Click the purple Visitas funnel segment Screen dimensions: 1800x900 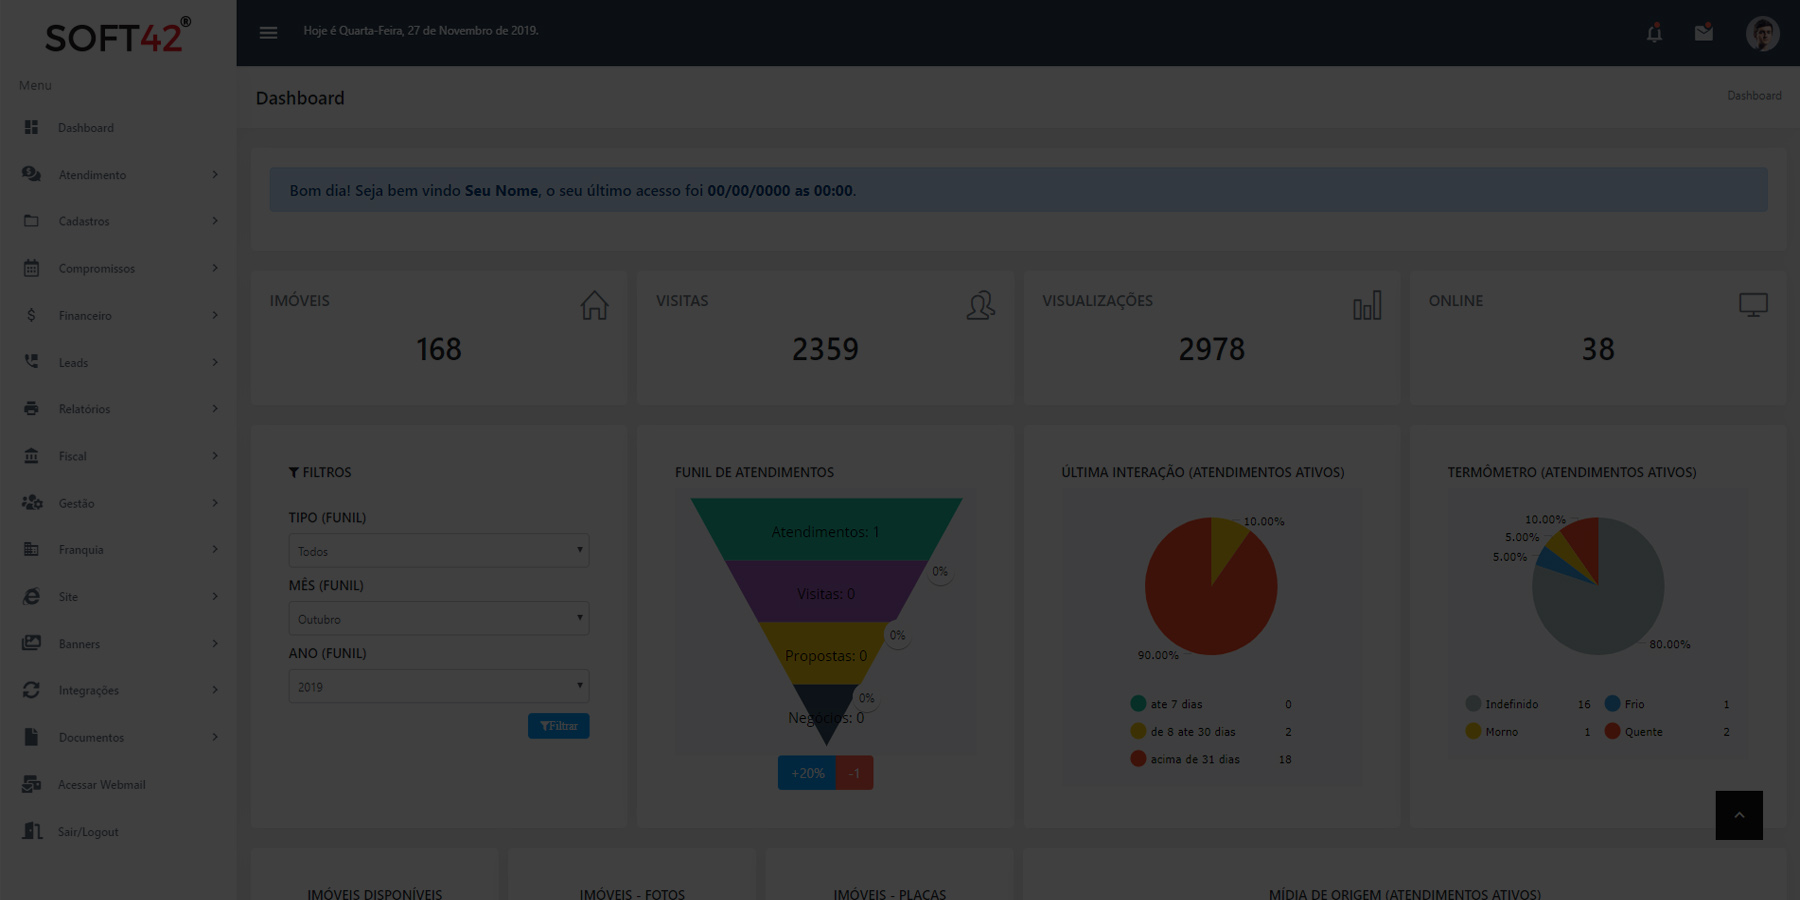826,592
